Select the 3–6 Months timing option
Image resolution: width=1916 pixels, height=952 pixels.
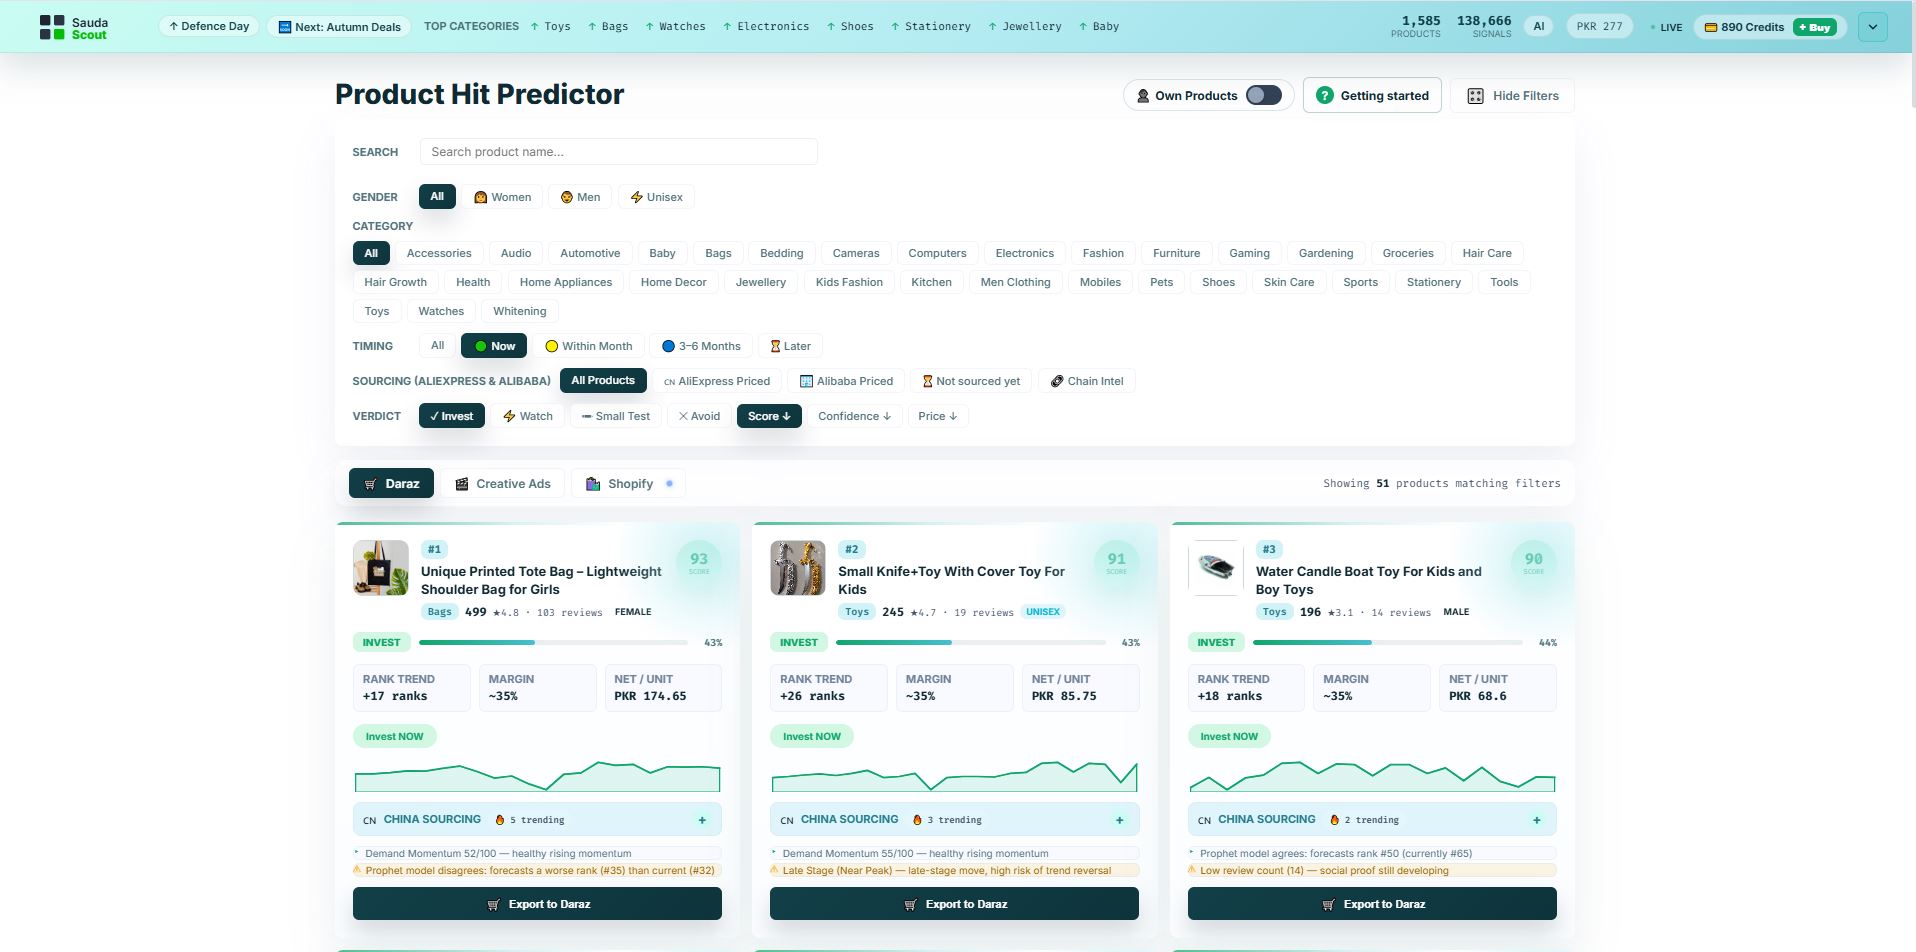point(701,346)
